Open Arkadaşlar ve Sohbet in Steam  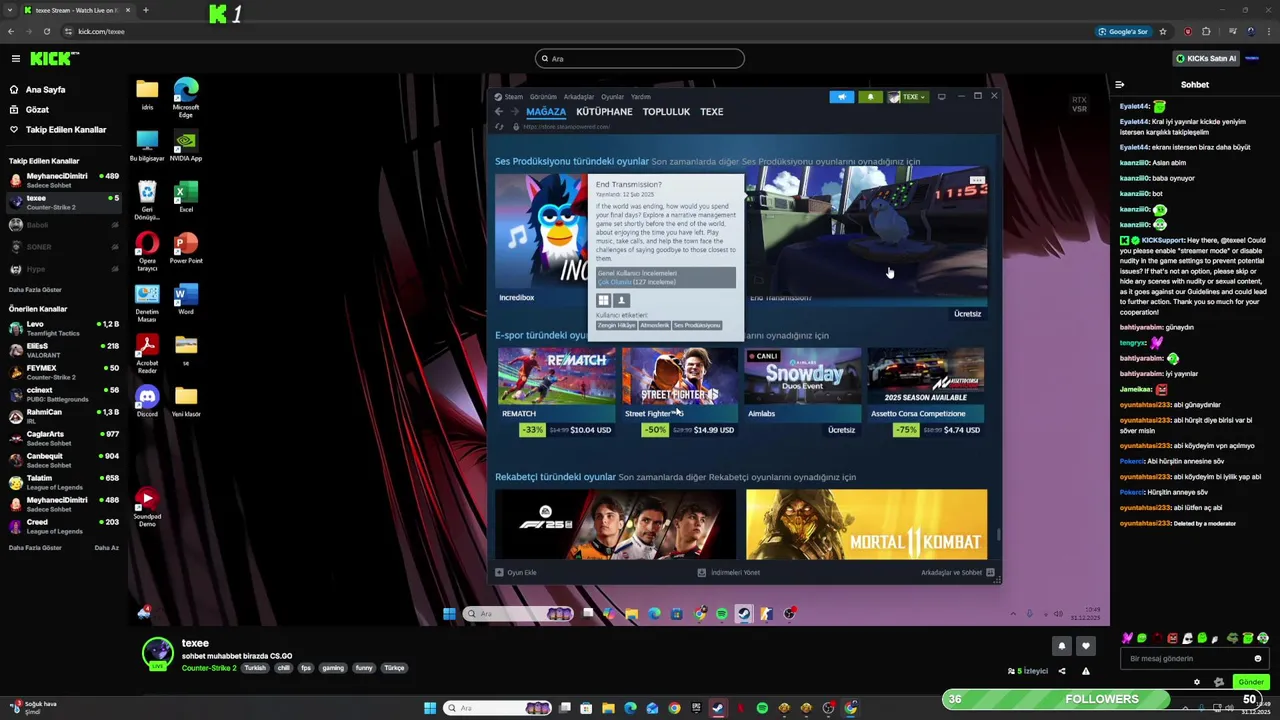click(957, 573)
